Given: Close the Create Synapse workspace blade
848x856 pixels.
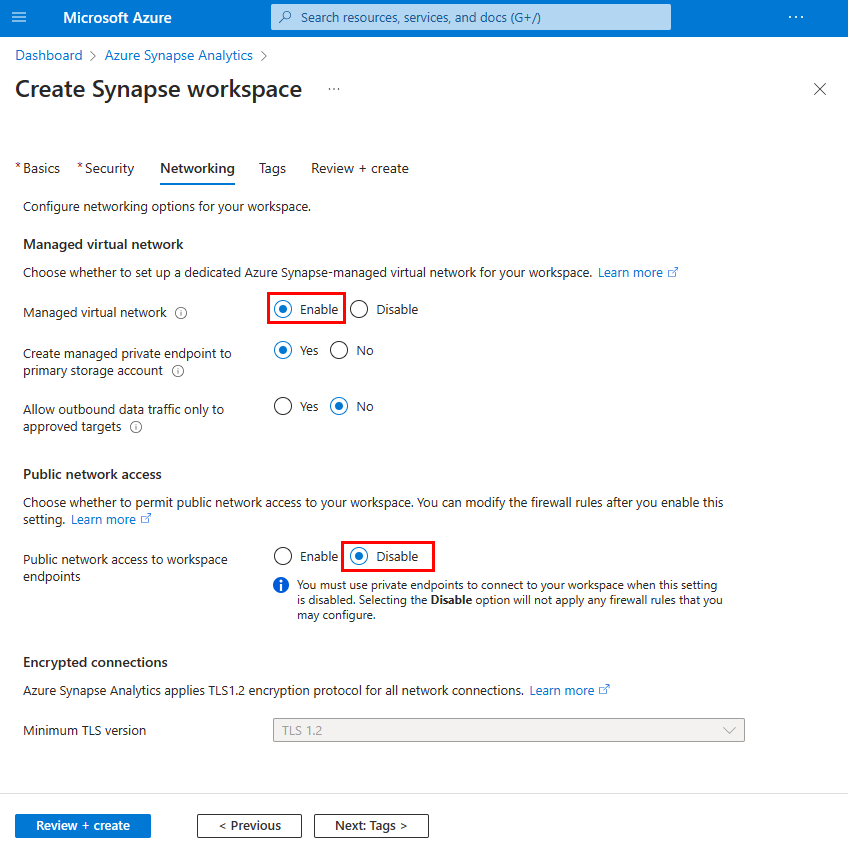Looking at the screenshot, I should point(819,89).
